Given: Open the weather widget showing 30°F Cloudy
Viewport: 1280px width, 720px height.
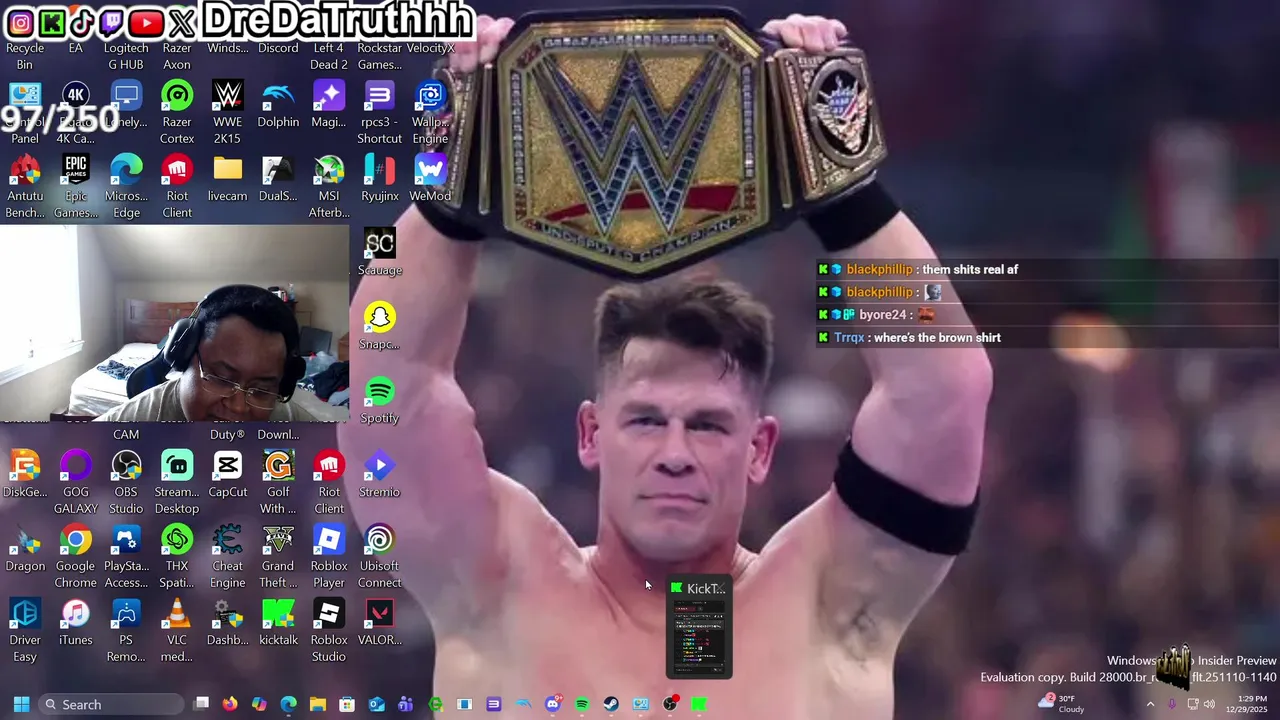Looking at the screenshot, I should click(1062, 704).
